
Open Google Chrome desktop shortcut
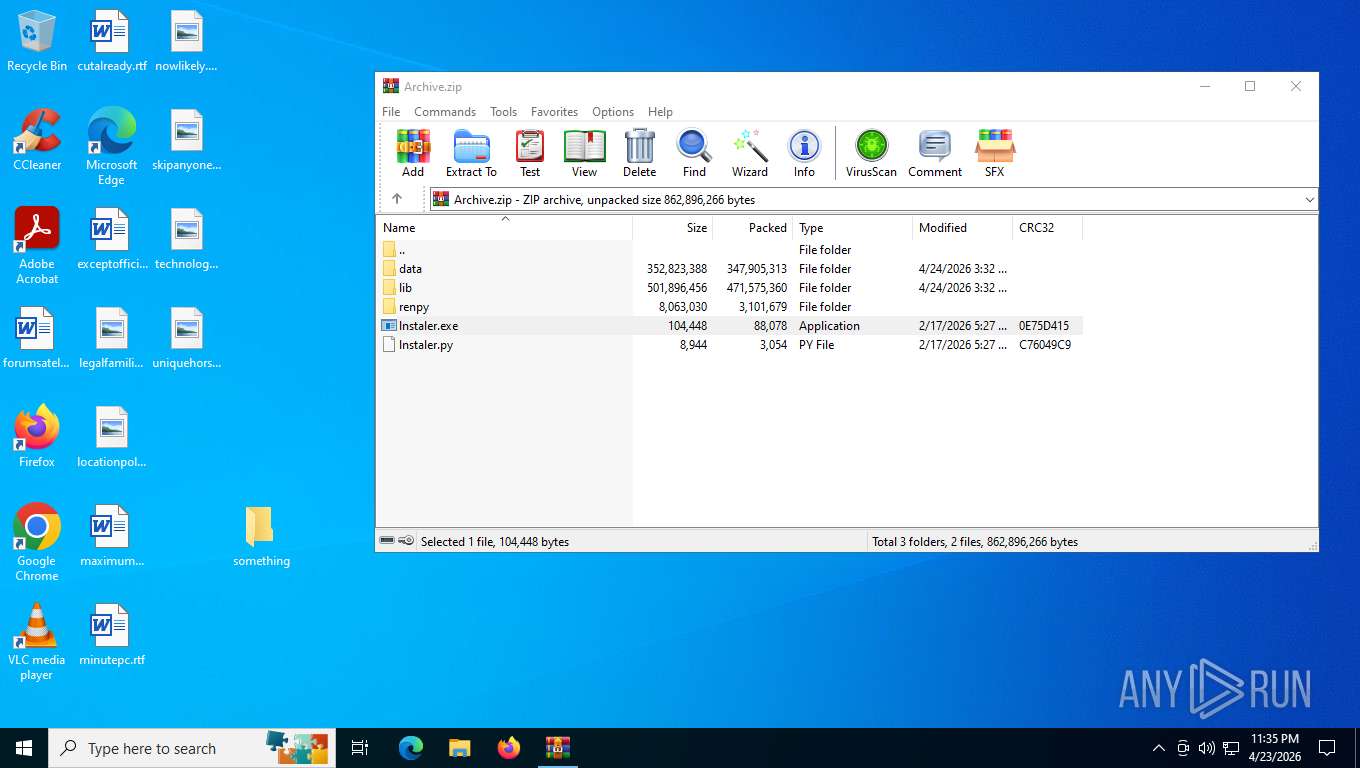[37, 542]
